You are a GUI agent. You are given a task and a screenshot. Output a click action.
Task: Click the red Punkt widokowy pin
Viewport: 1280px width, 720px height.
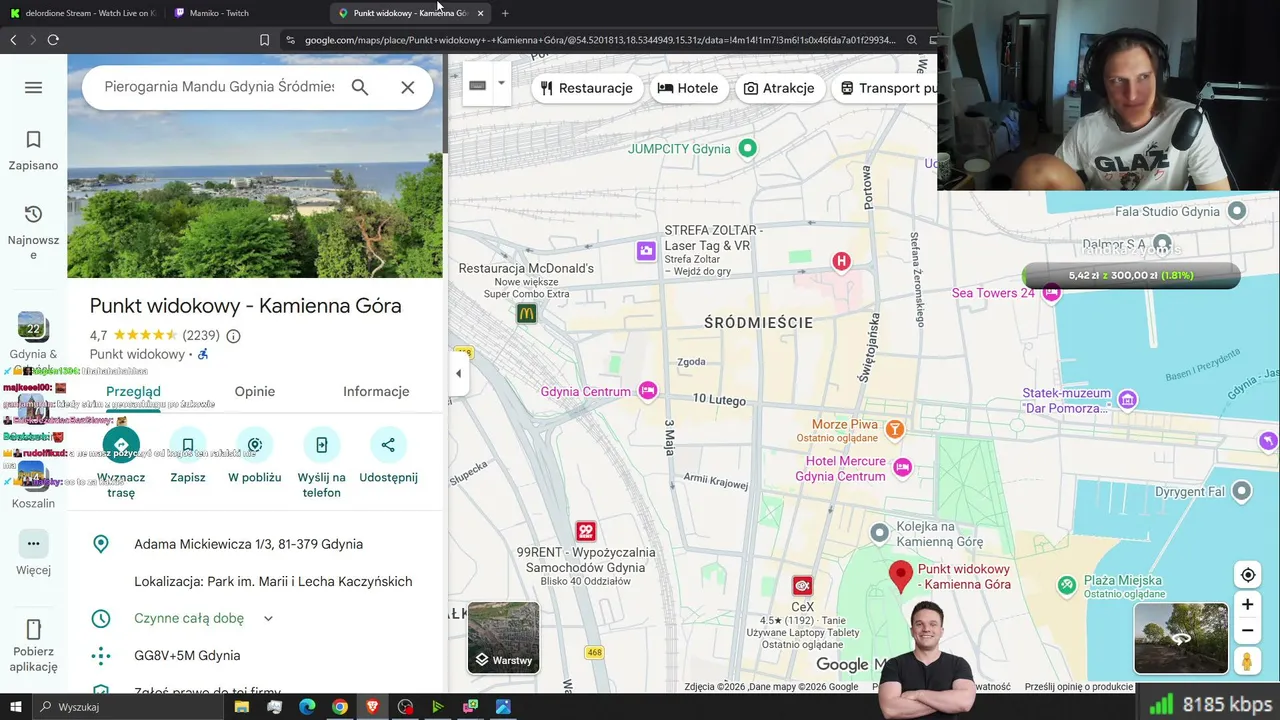[x=901, y=575]
